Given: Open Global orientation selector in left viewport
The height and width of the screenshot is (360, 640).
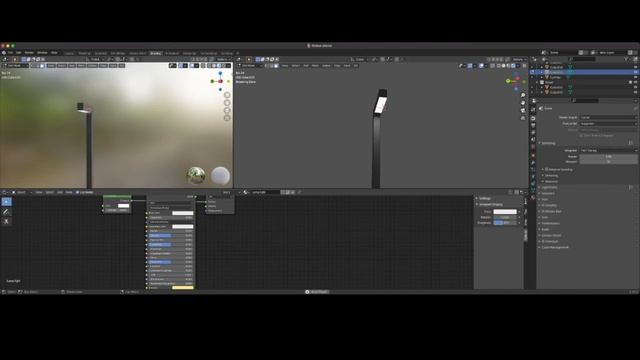Looking at the screenshot, I should [x=97, y=59].
